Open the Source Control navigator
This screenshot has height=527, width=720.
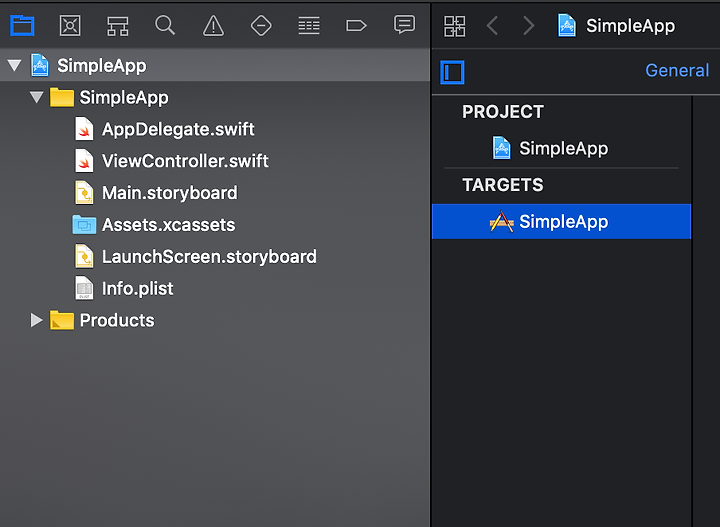tap(70, 25)
